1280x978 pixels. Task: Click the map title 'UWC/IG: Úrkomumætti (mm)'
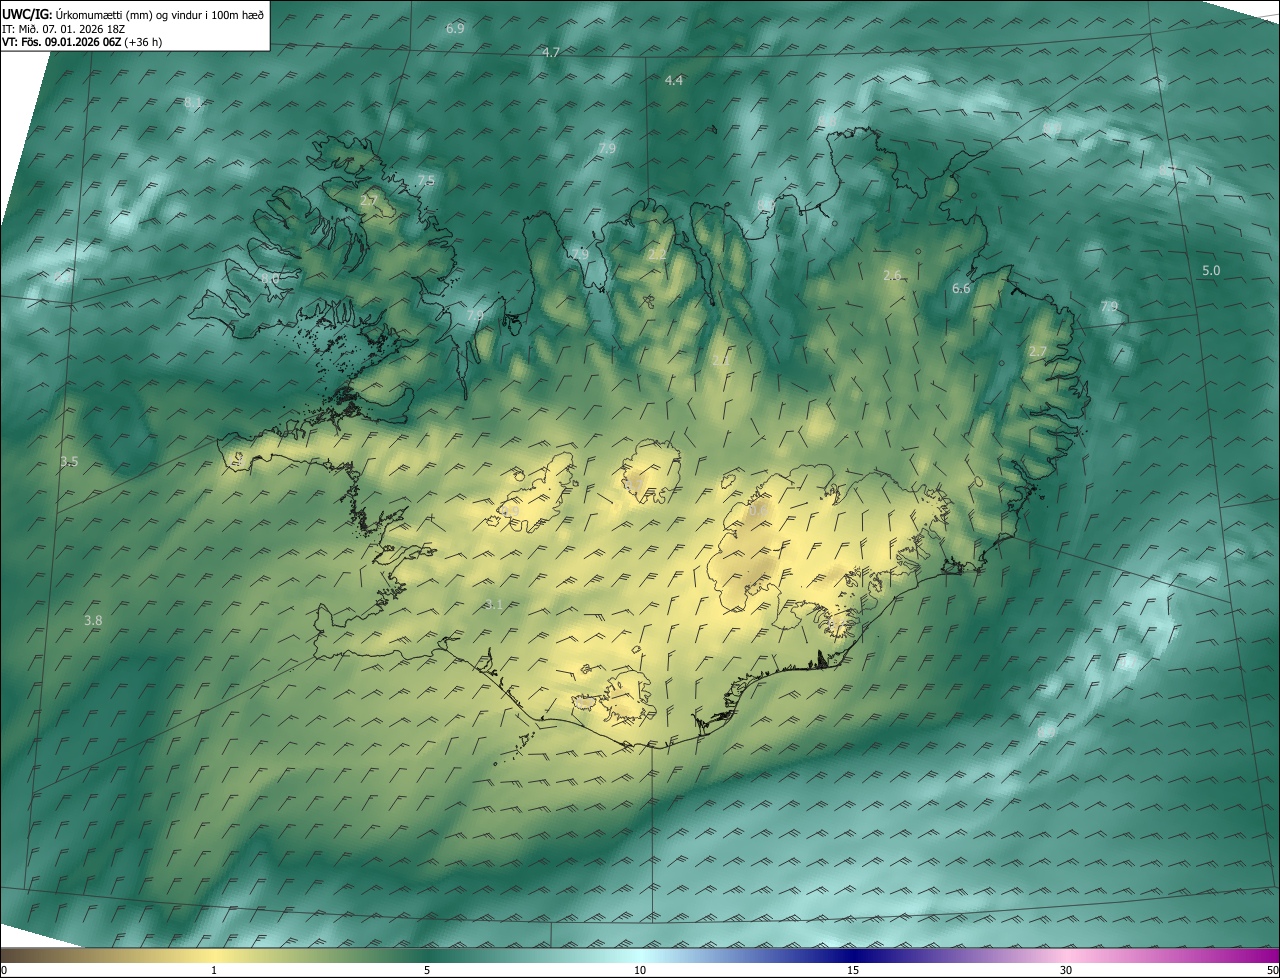(x=76, y=13)
